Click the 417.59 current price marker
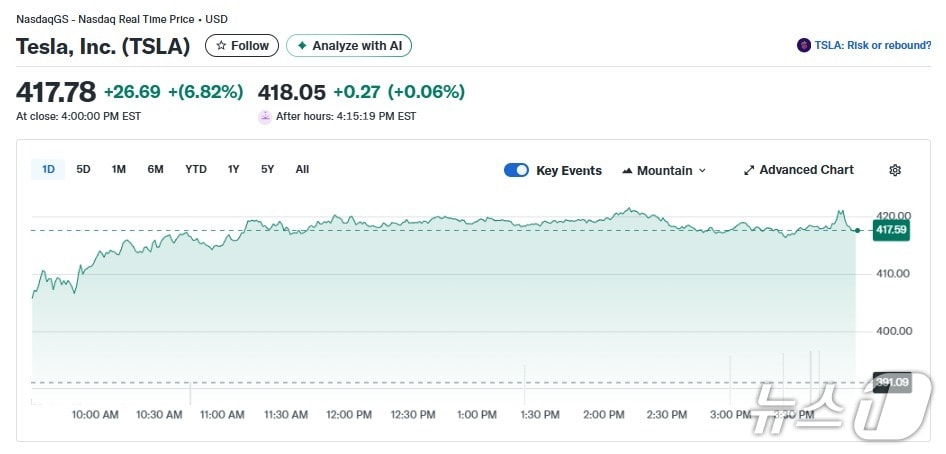946x454 pixels. [890, 230]
